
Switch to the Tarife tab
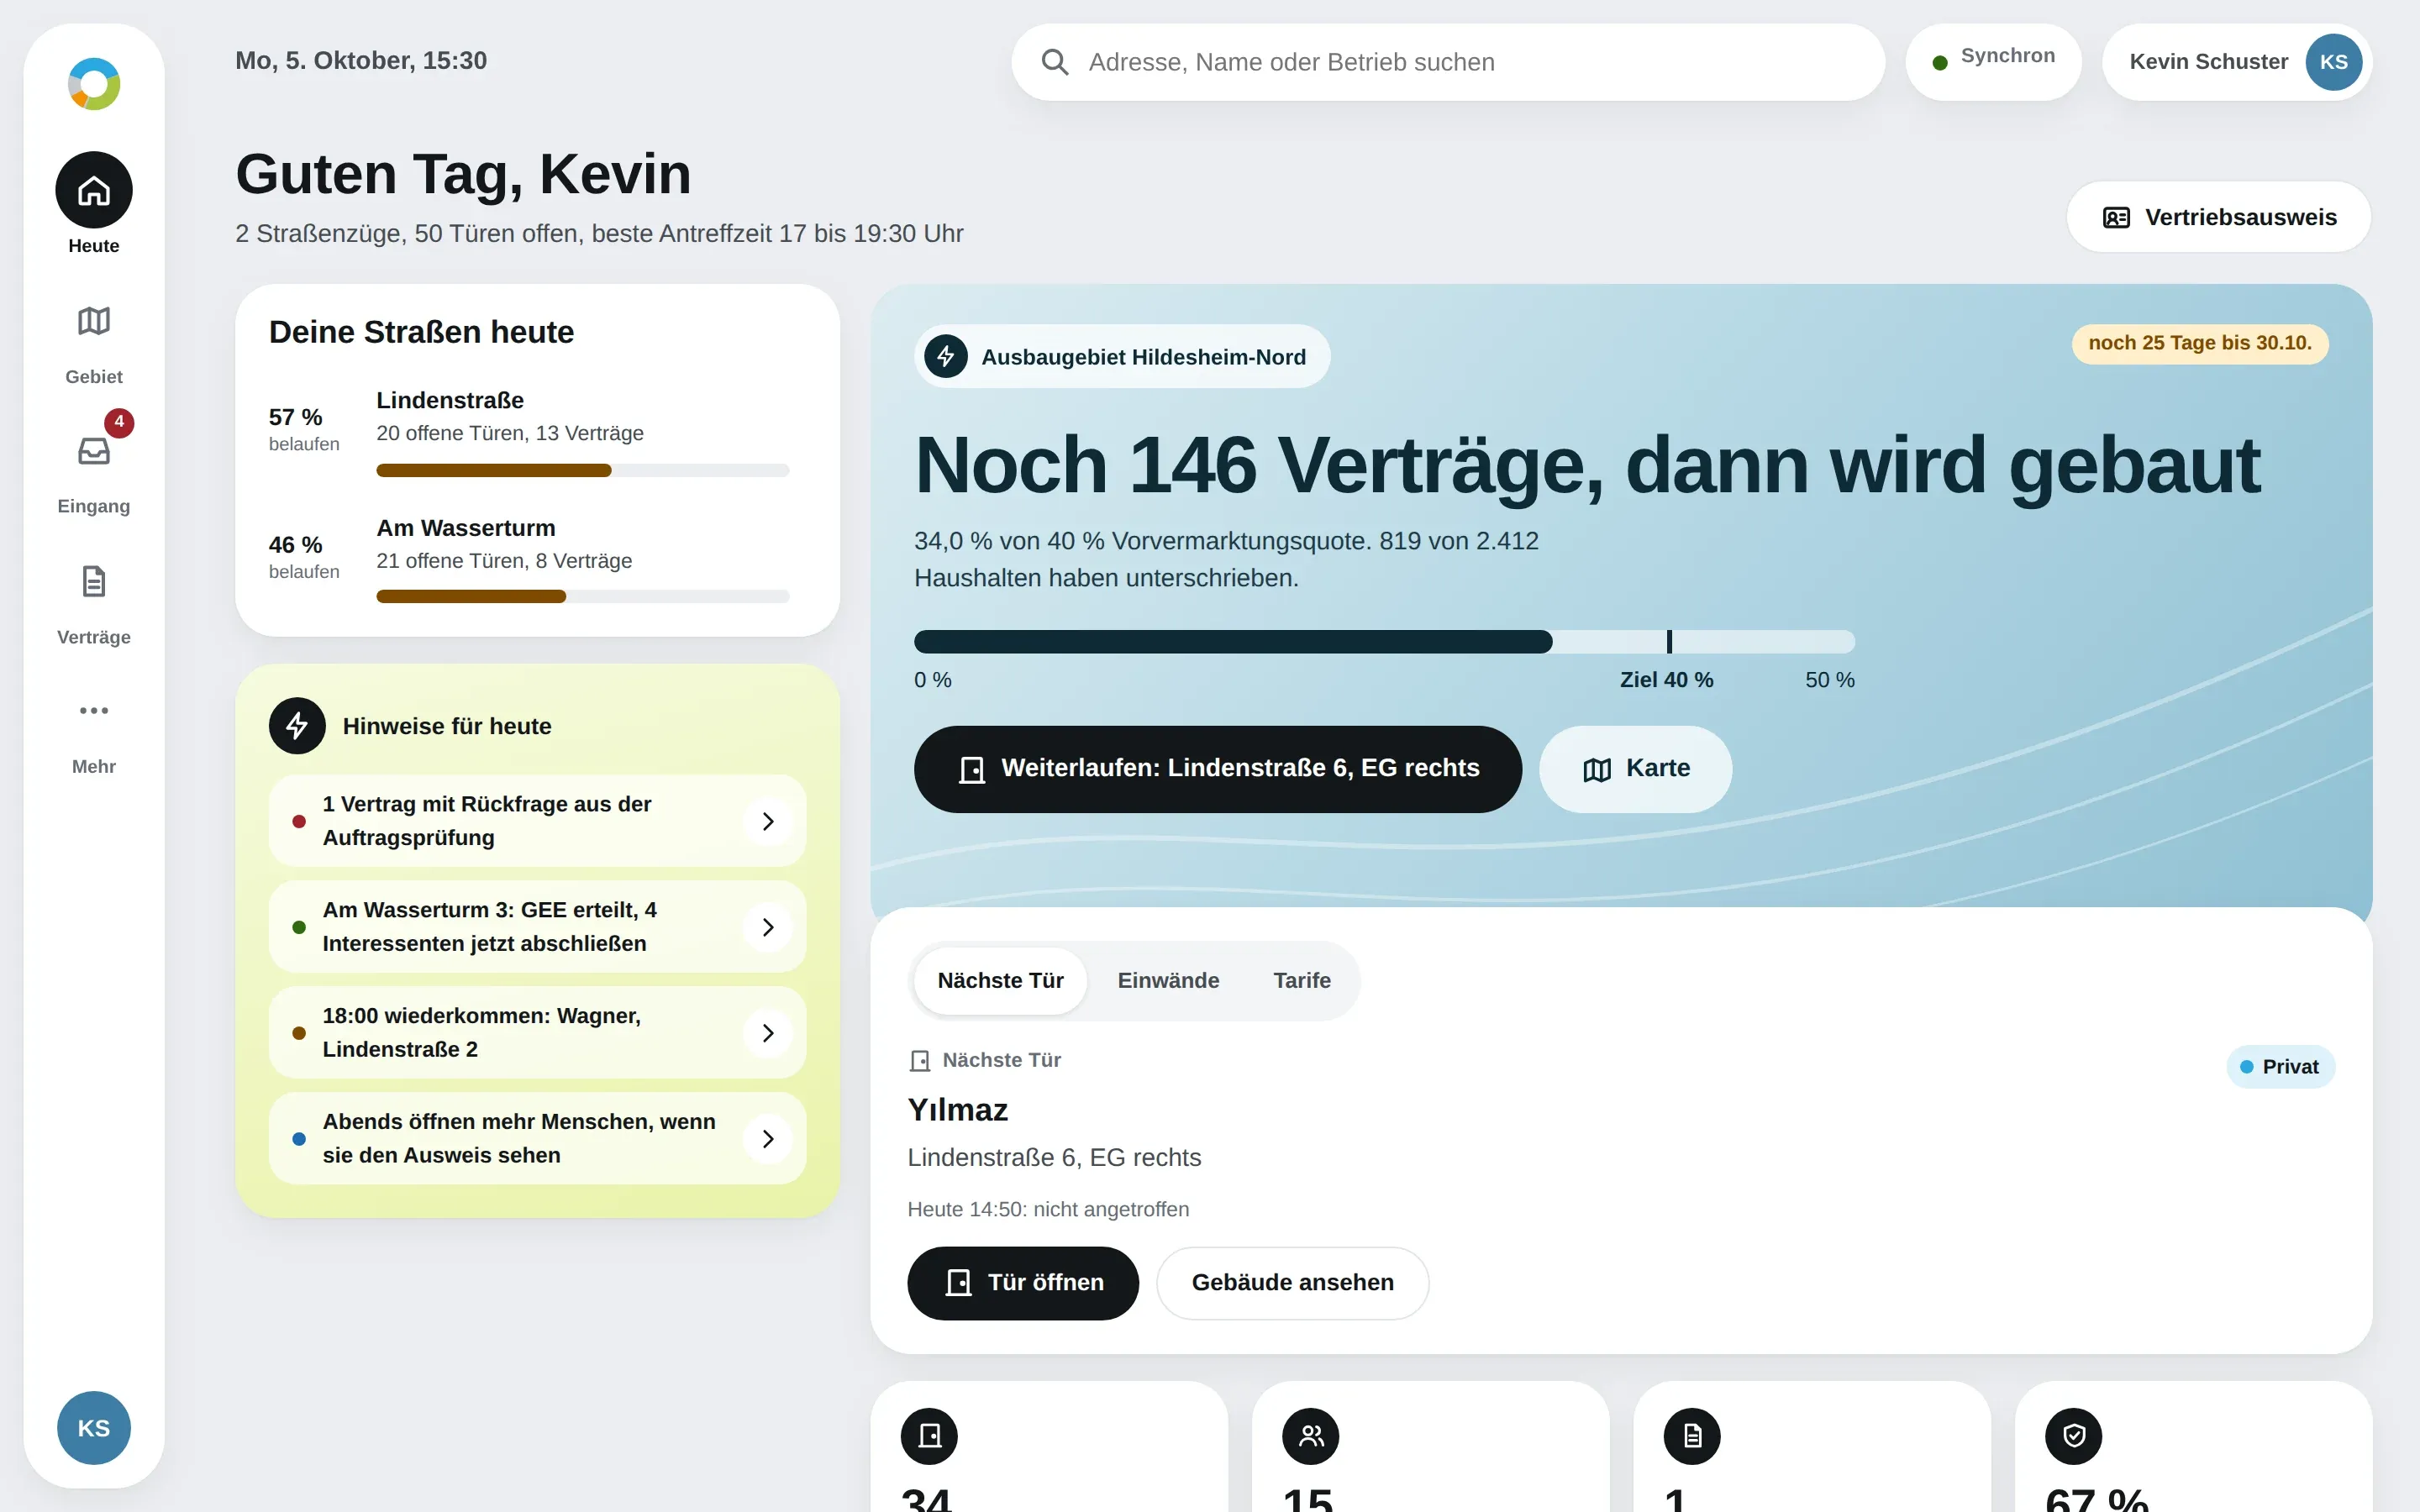[1302, 981]
